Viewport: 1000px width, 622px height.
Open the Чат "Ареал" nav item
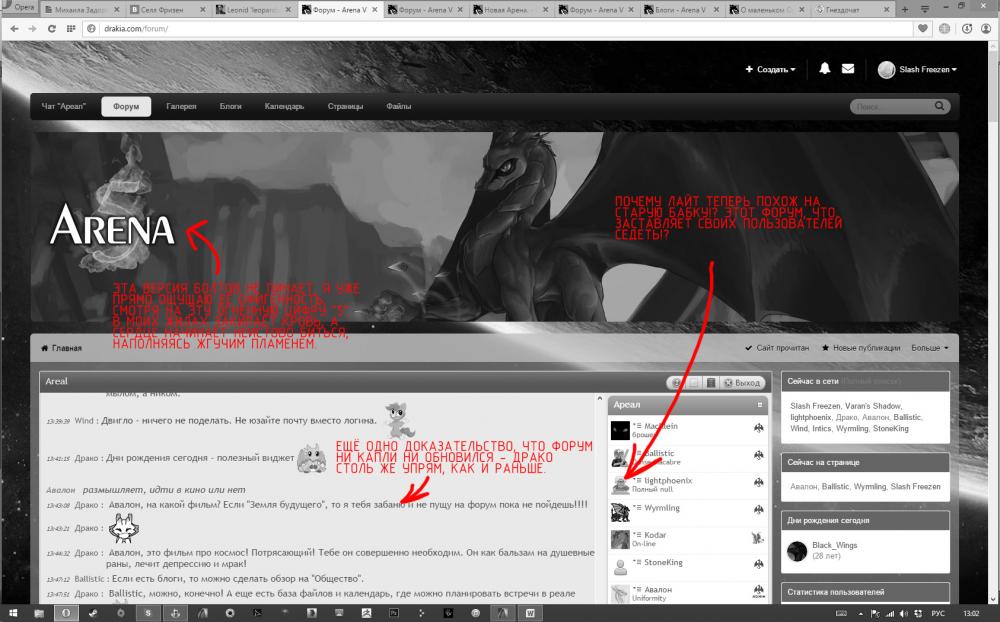point(63,107)
